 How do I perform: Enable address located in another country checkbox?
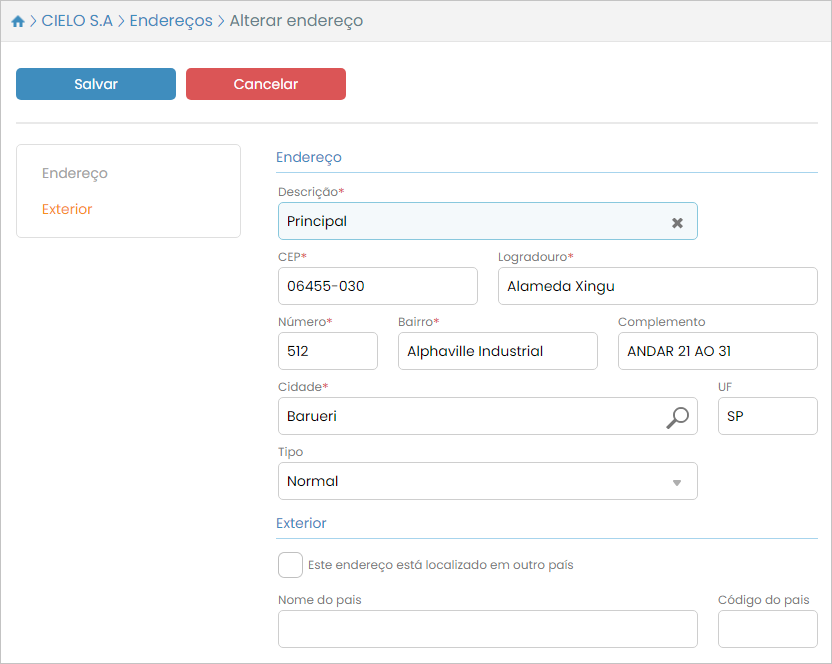290,565
